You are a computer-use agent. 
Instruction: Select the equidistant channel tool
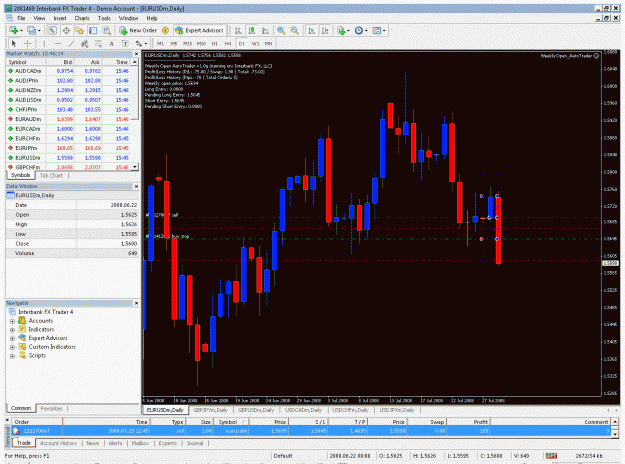85,43
